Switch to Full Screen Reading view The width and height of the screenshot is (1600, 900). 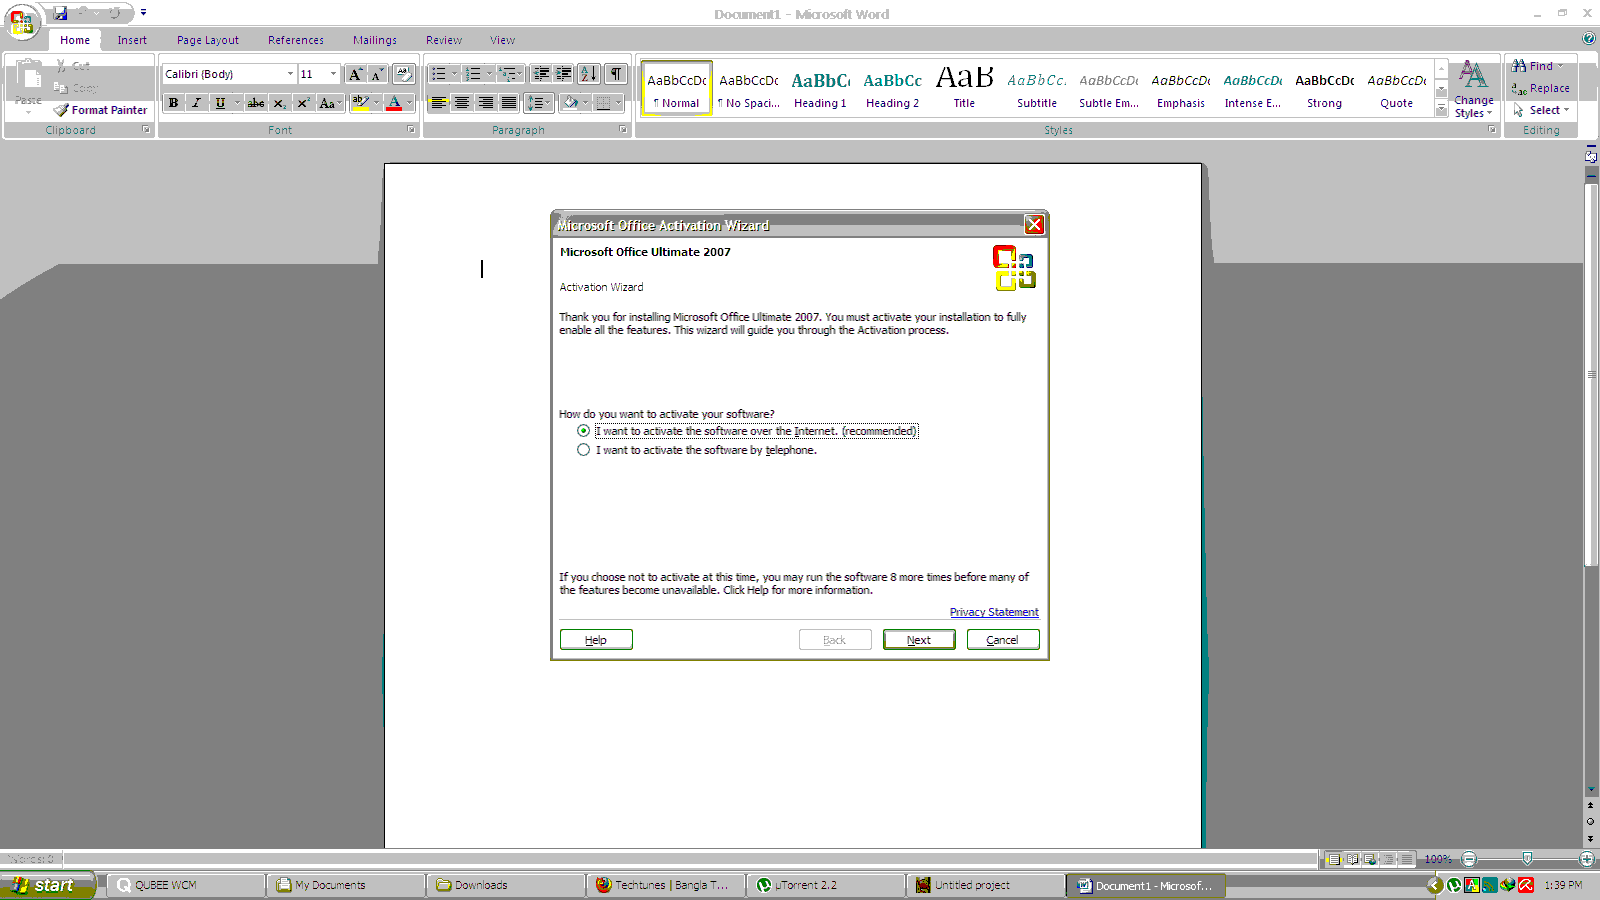(1352, 859)
